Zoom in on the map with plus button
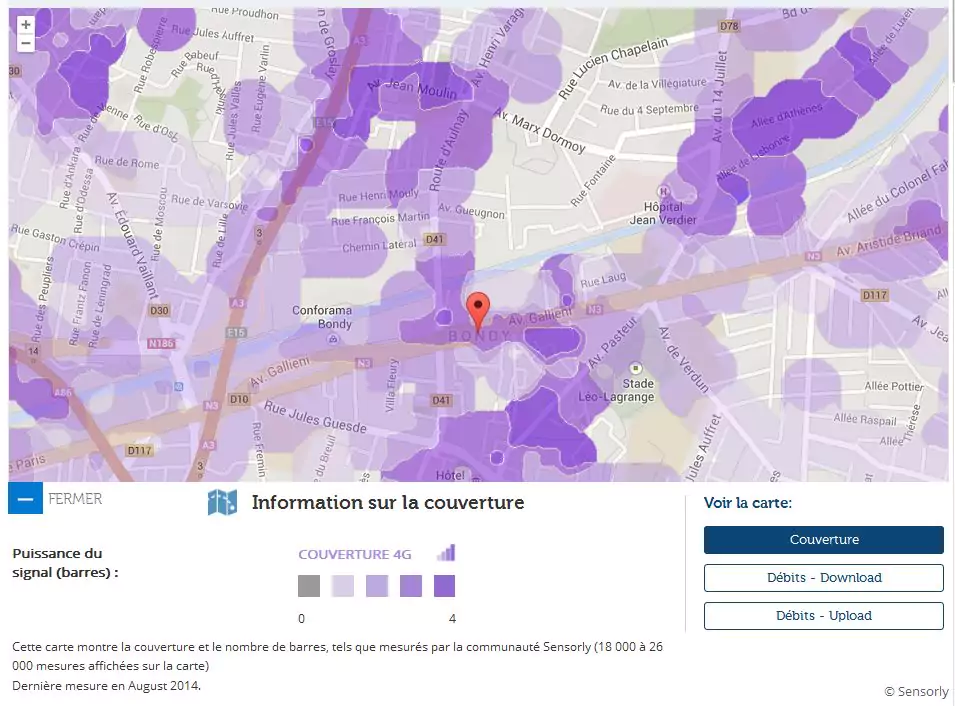 pyautogui.click(x=26, y=25)
